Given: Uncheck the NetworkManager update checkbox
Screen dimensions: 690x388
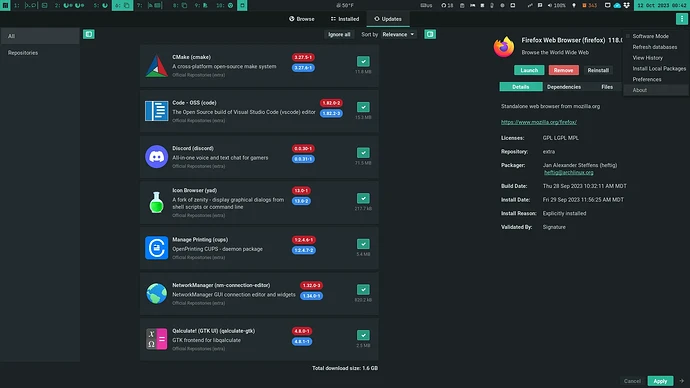Looking at the screenshot, I should (363, 289).
